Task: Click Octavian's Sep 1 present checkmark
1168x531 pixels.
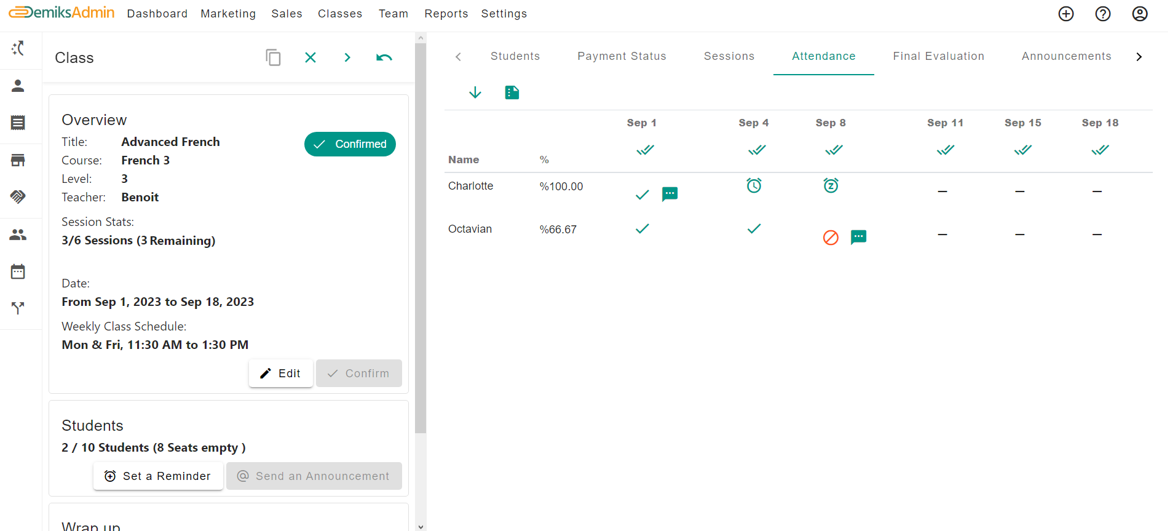Action: pyautogui.click(x=642, y=229)
